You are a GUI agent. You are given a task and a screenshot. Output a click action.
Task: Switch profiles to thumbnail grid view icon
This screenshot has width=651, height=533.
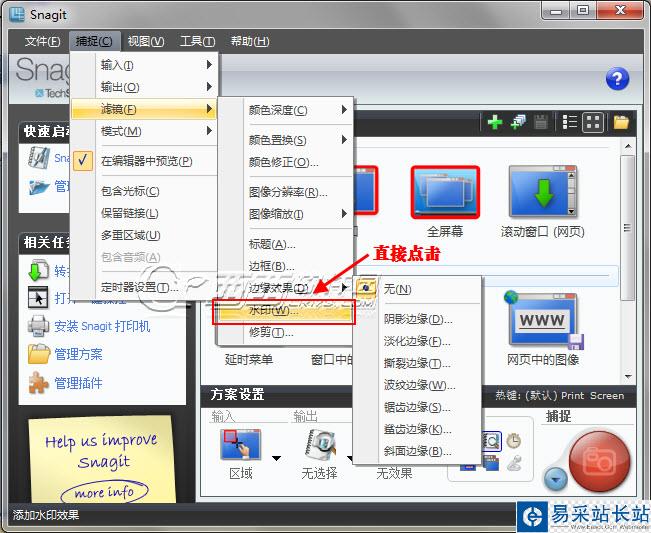click(593, 122)
